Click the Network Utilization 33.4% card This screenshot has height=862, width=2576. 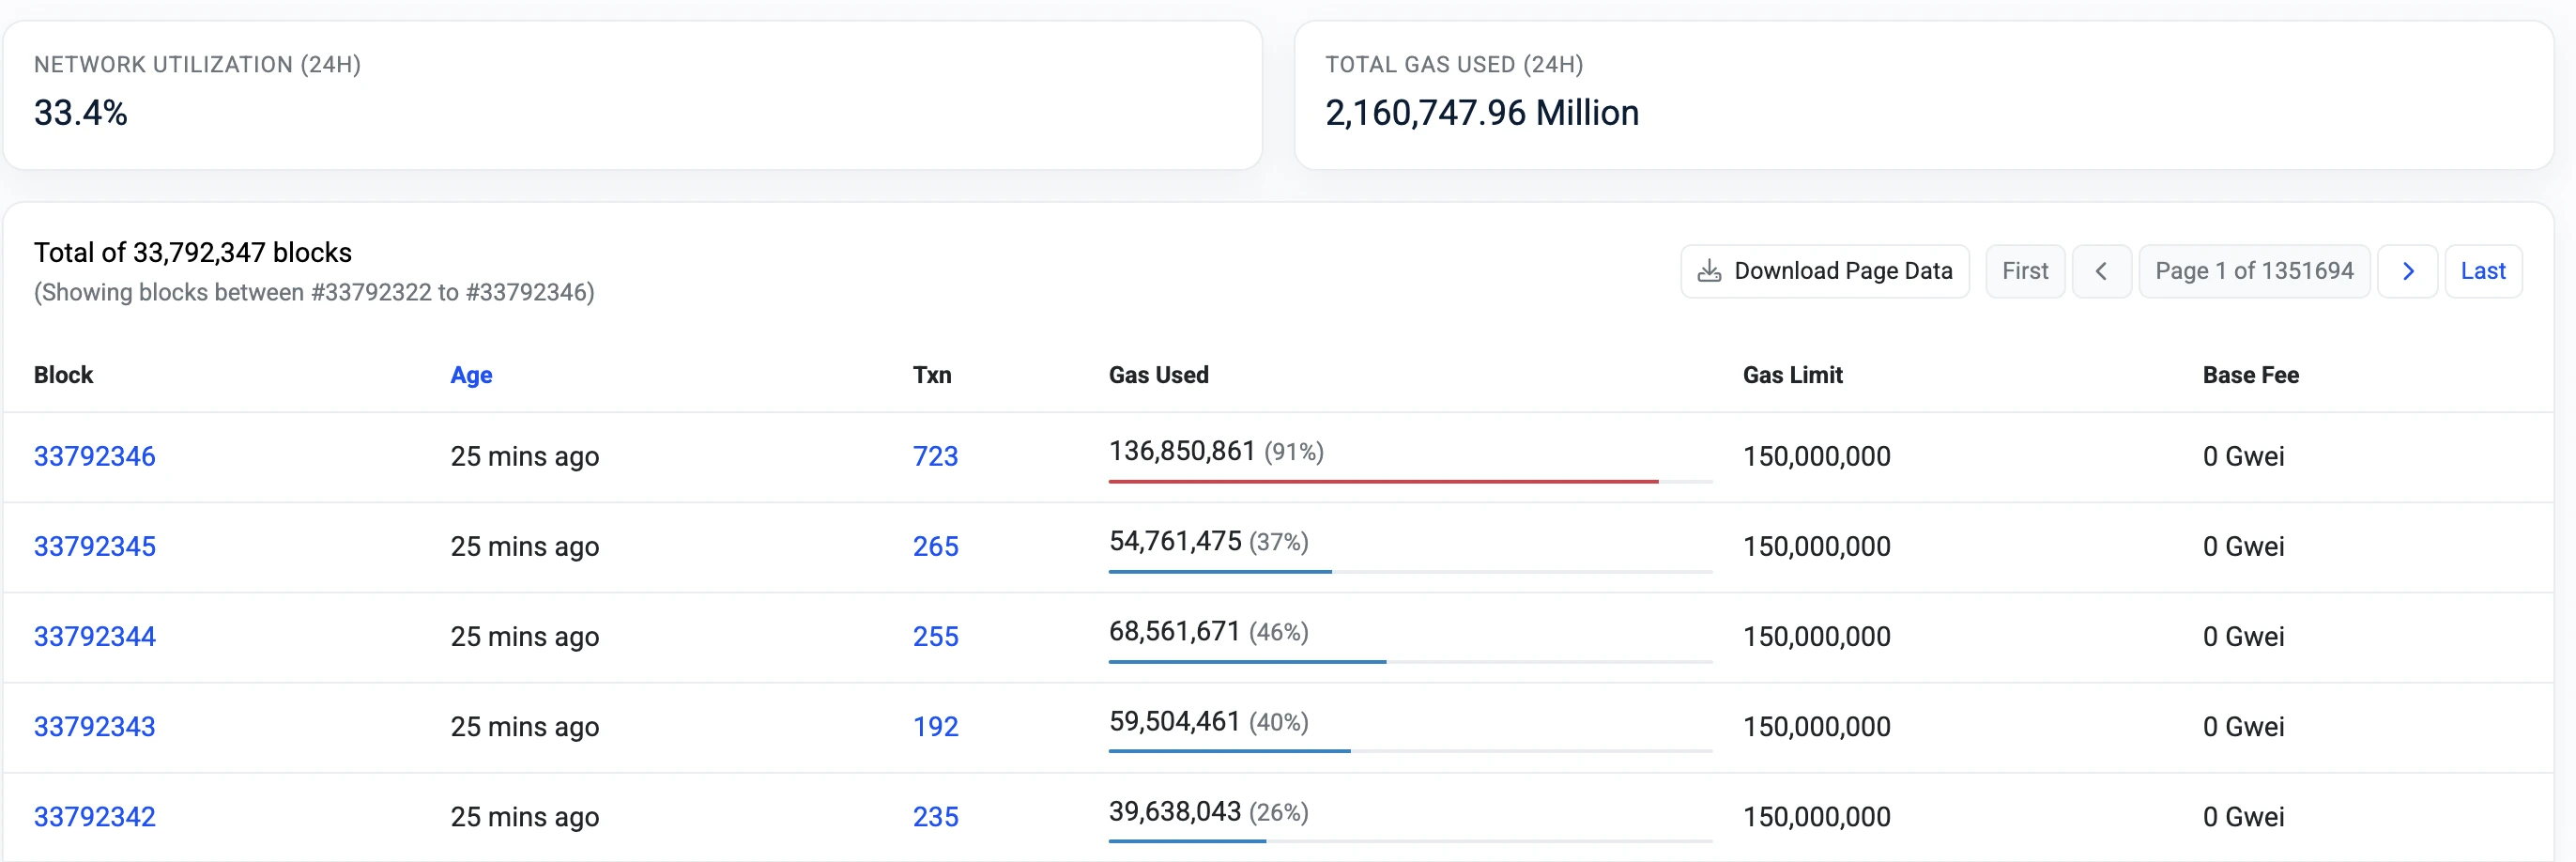(x=632, y=95)
